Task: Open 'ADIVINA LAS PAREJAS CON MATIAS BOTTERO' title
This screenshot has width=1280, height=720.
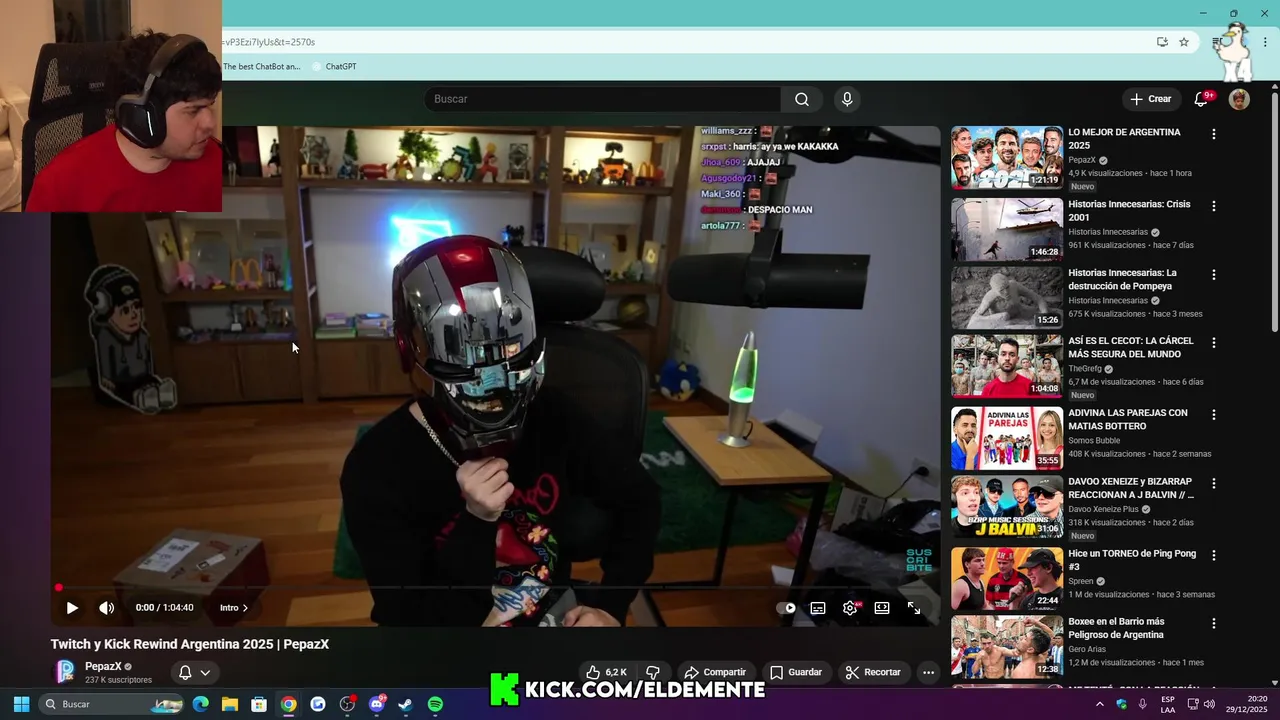Action: (1128, 419)
